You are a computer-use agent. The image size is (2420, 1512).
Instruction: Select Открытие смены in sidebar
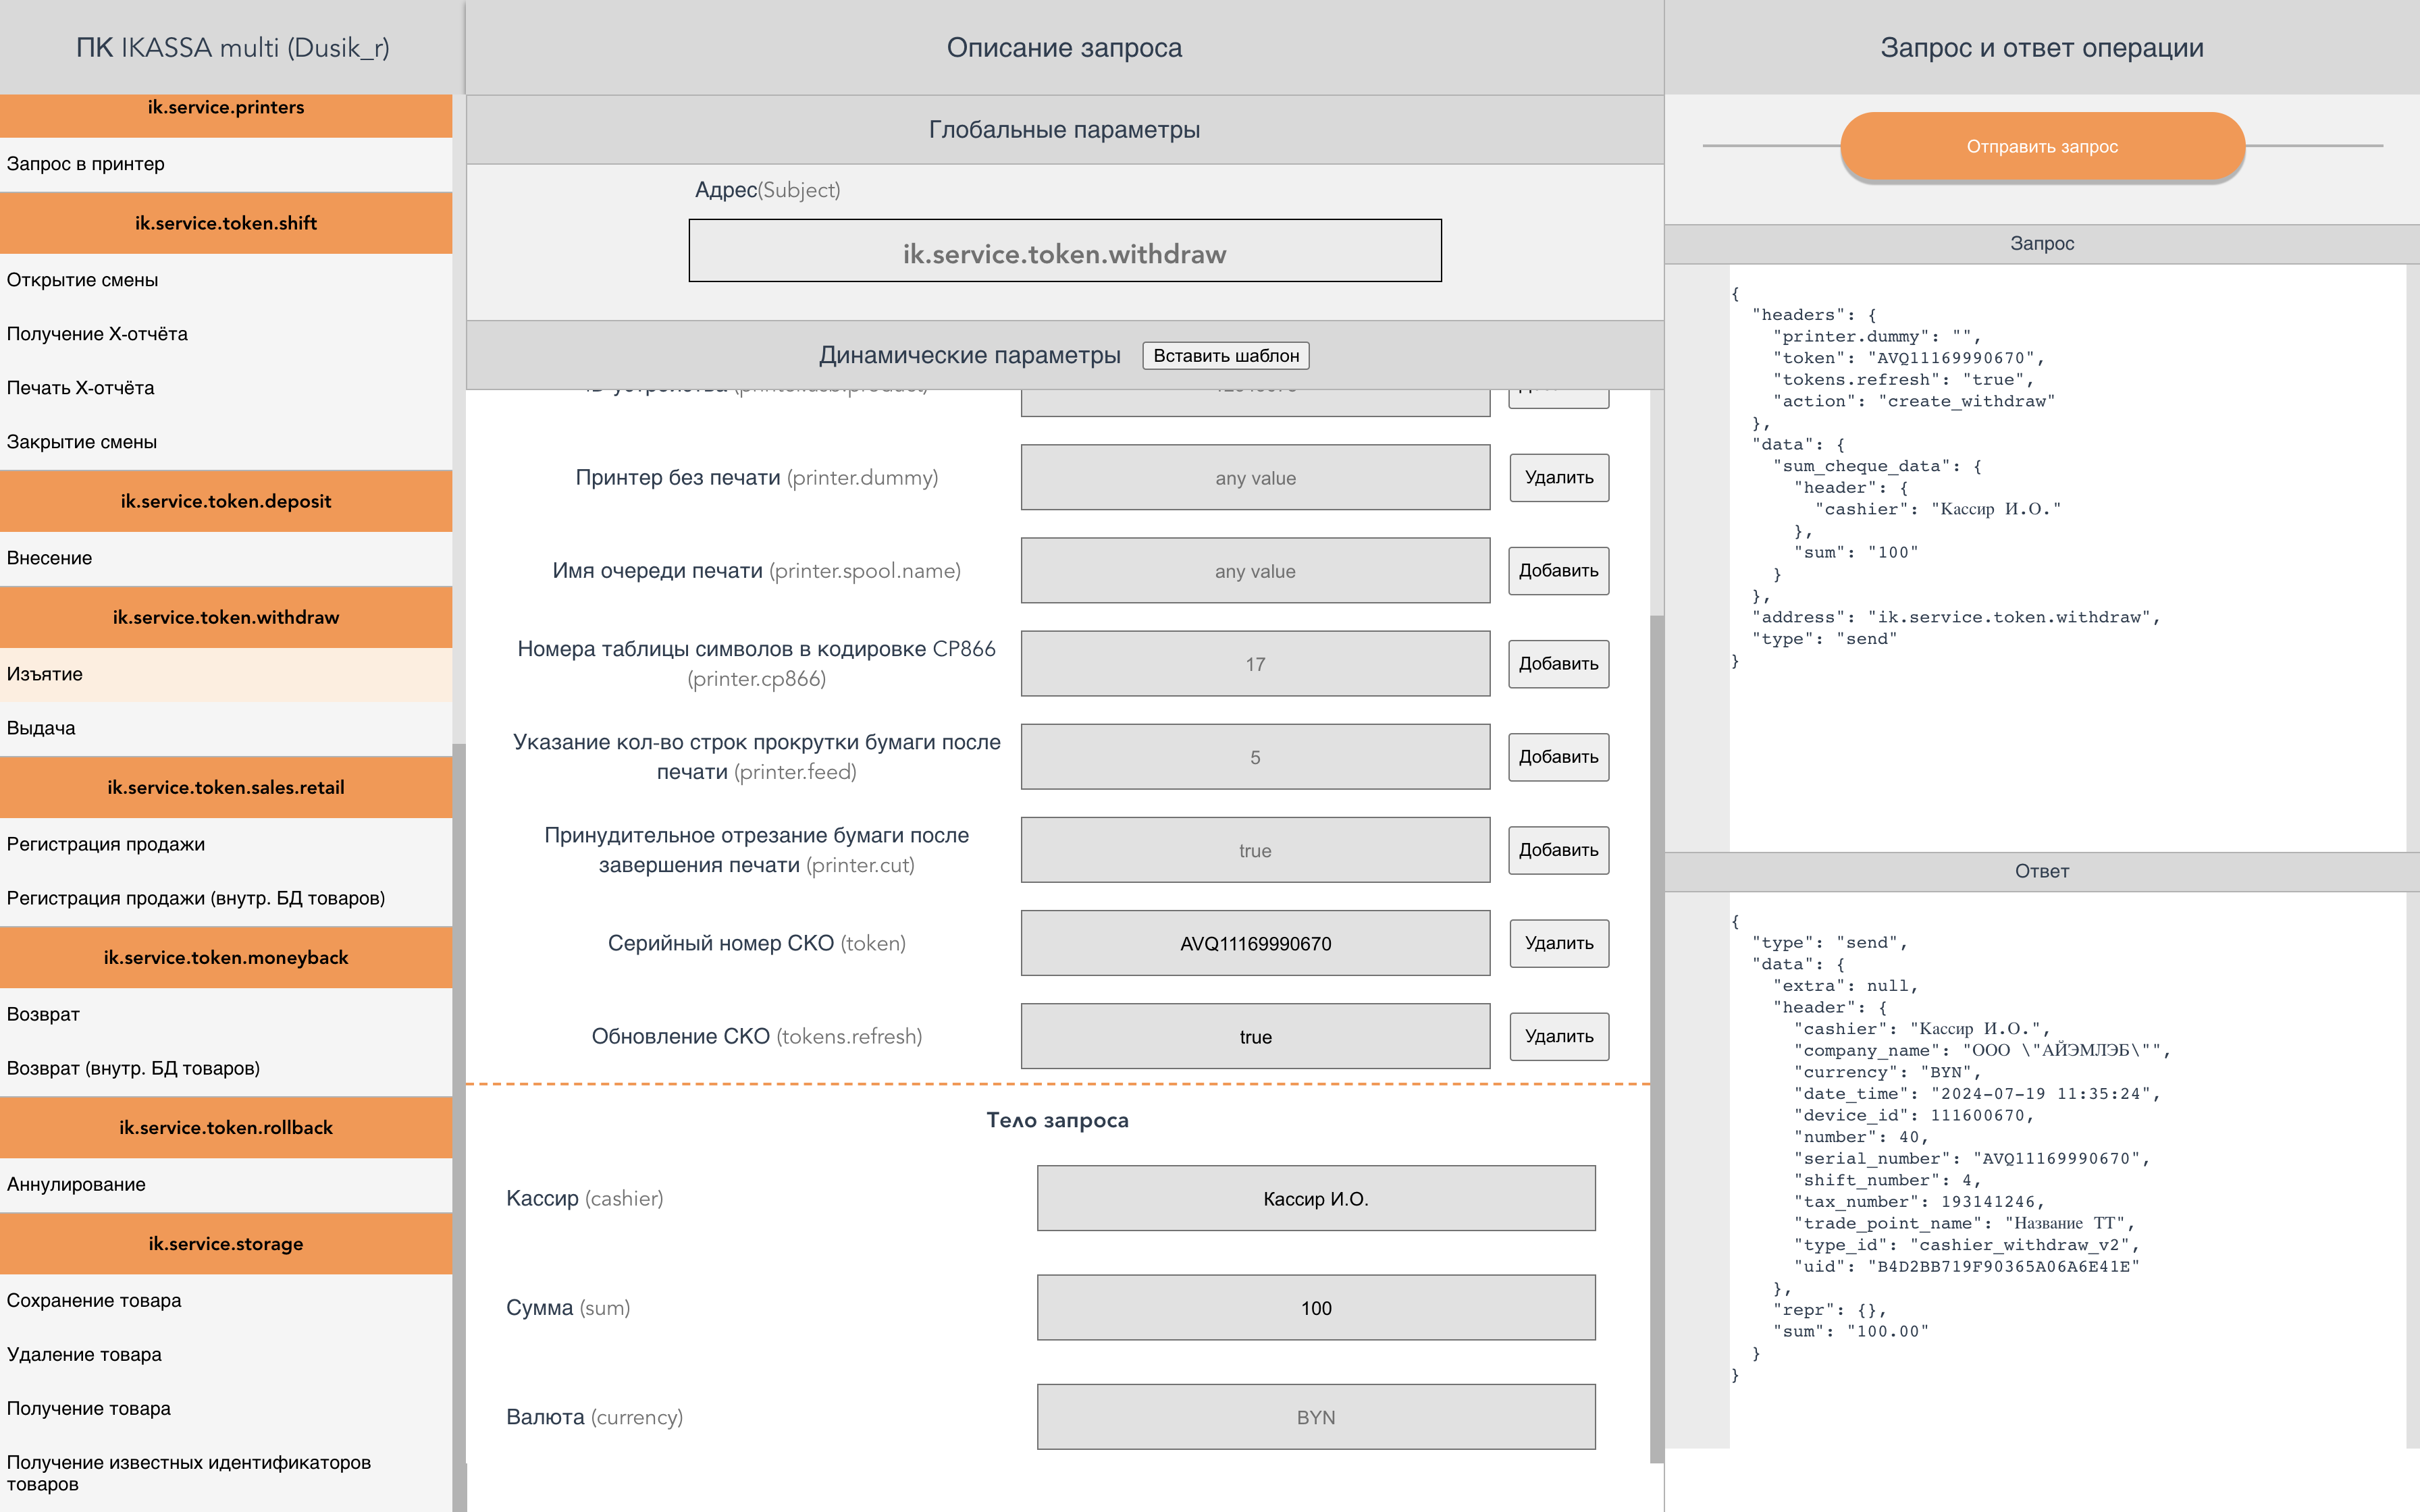[83, 280]
